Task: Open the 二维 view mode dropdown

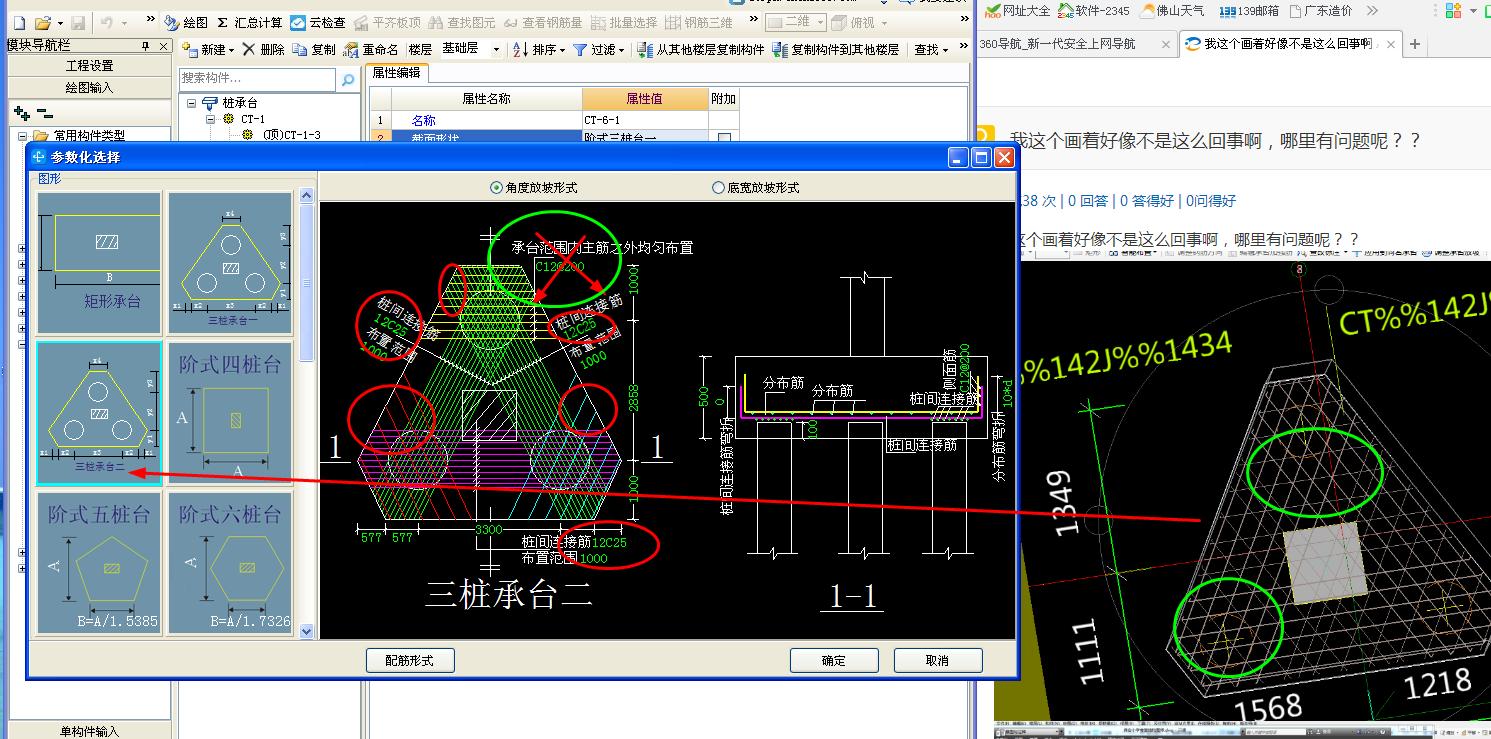Action: click(796, 22)
